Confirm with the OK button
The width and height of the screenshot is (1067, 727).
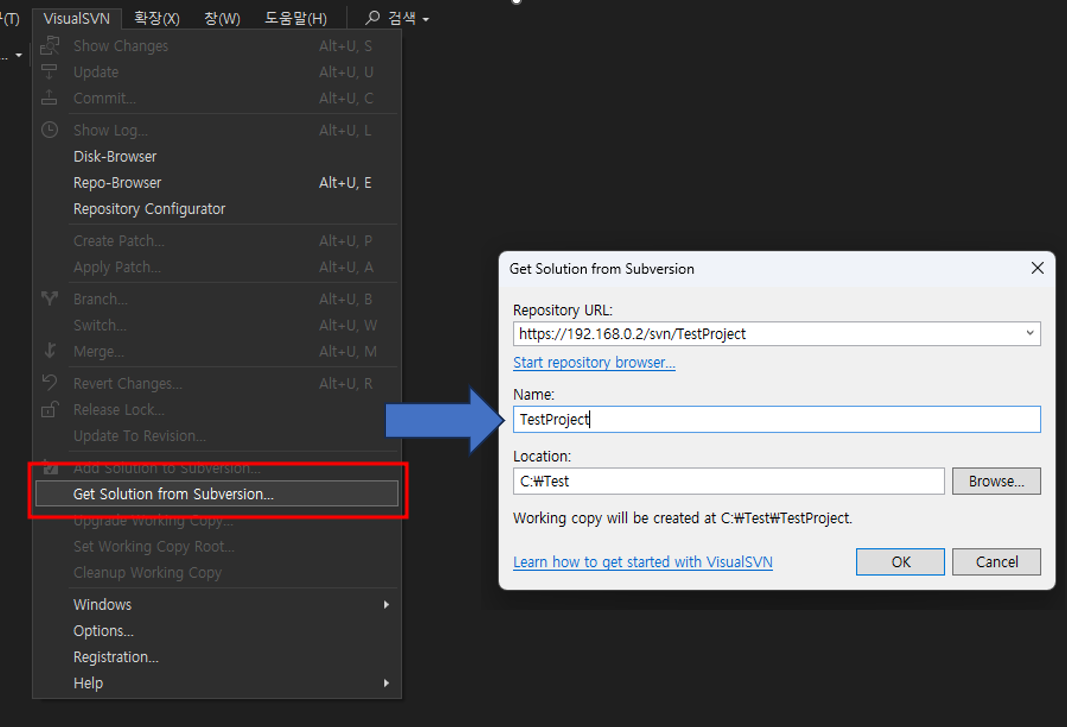tap(900, 562)
